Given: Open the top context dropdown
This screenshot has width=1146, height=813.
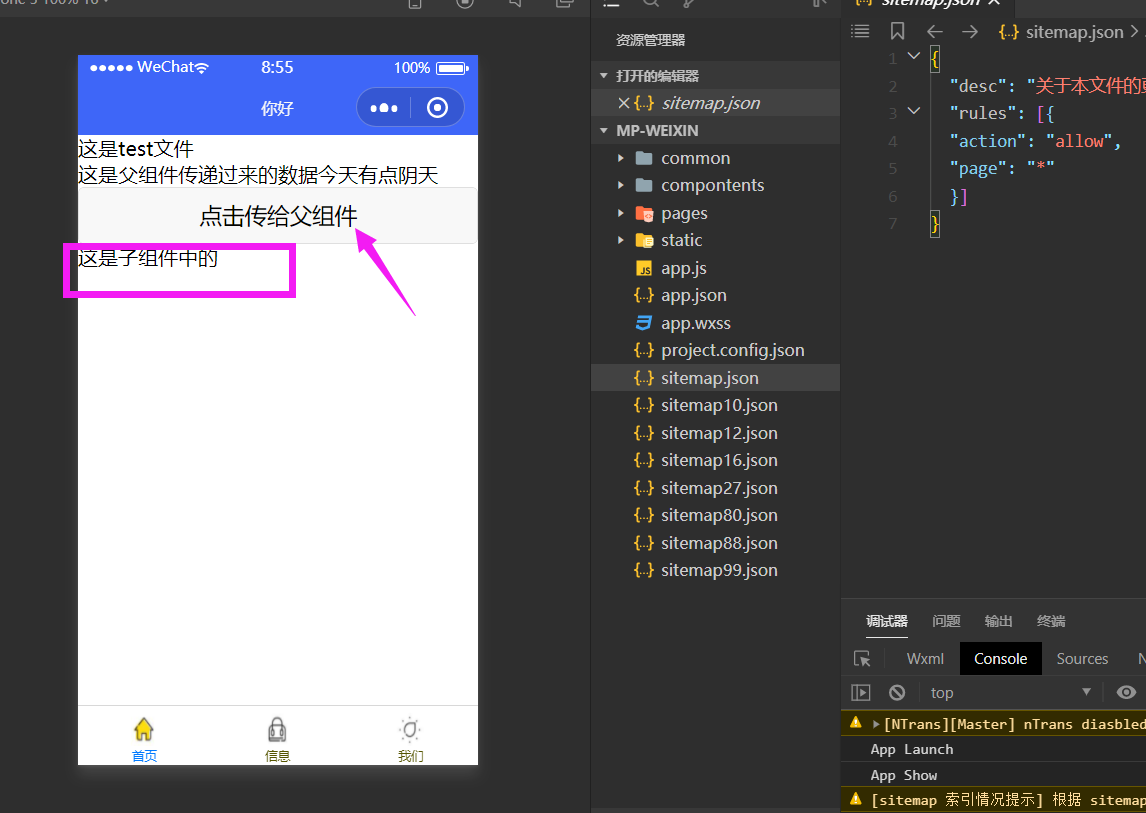Looking at the screenshot, I should click(x=1010, y=692).
